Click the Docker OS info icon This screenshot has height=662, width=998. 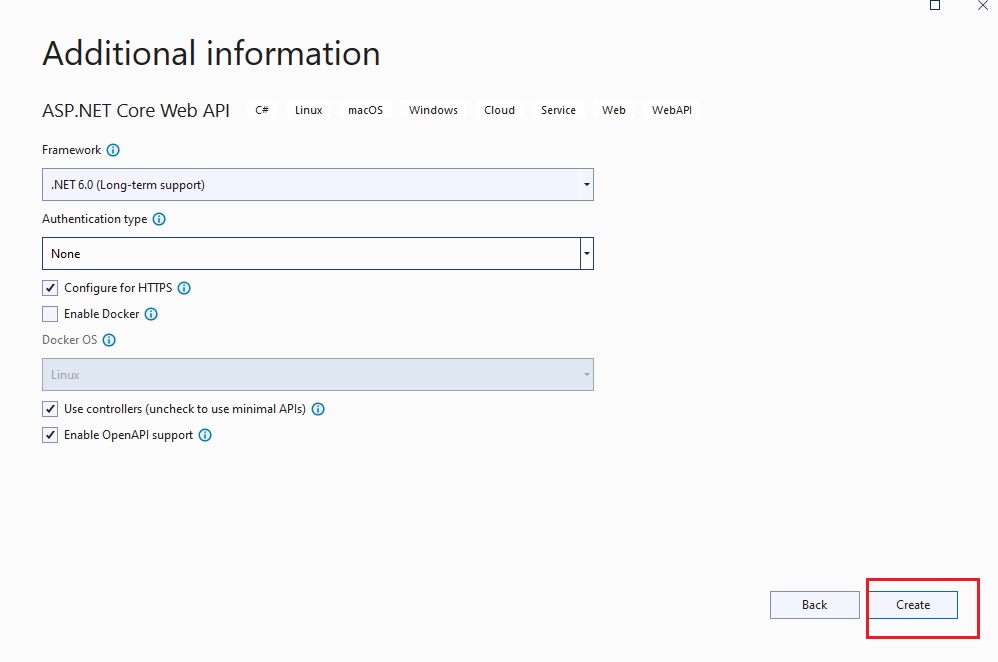(x=109, y=340)
